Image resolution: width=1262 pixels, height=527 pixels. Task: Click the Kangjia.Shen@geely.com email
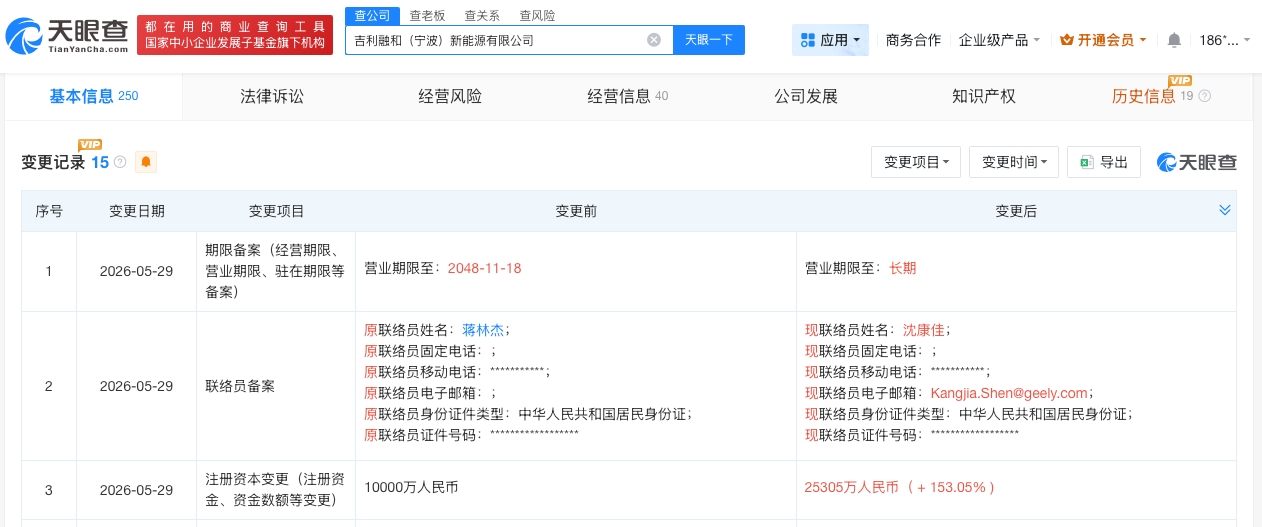pyautogui.click(x=1008, y=393)
